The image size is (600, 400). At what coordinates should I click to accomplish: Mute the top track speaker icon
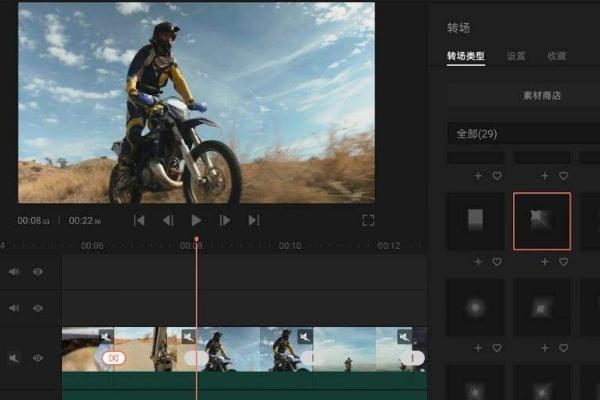(x=14, y=272)
